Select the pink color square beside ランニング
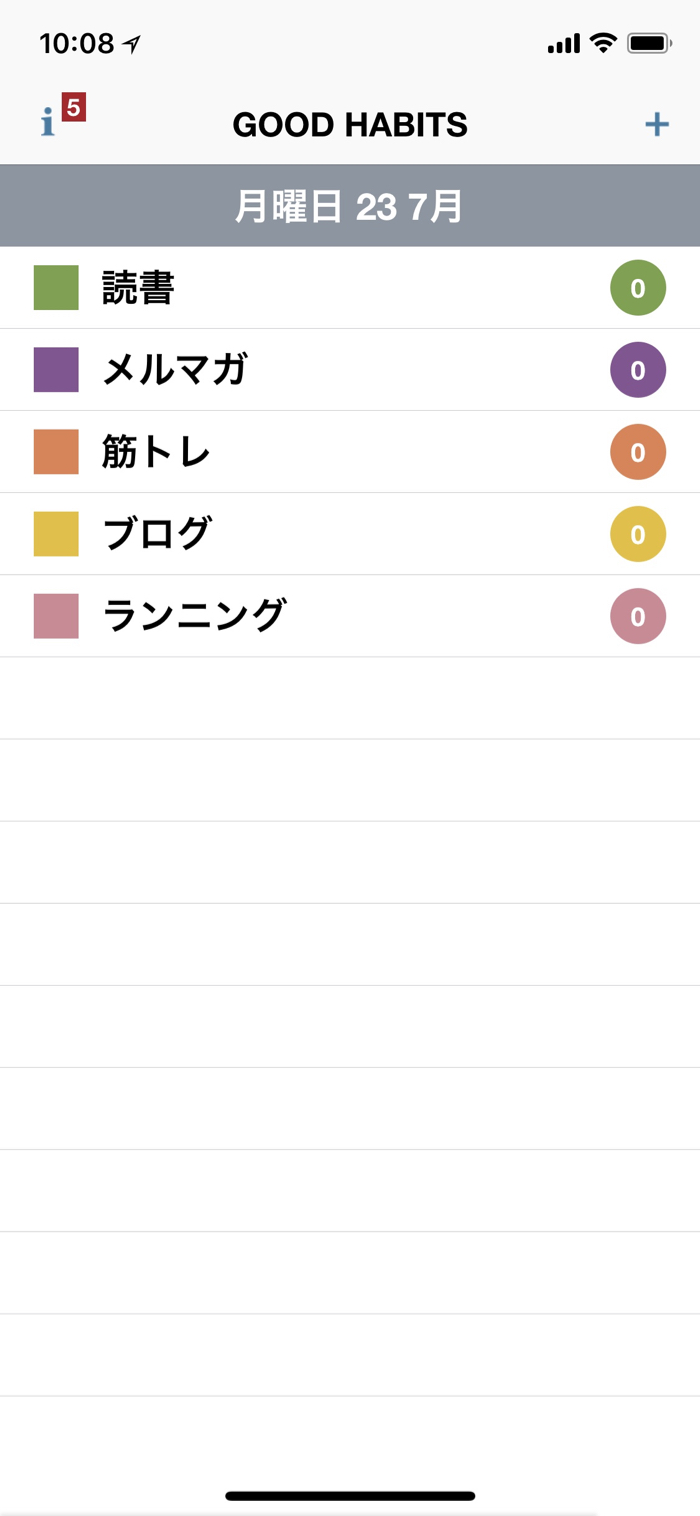 point(56,616)
